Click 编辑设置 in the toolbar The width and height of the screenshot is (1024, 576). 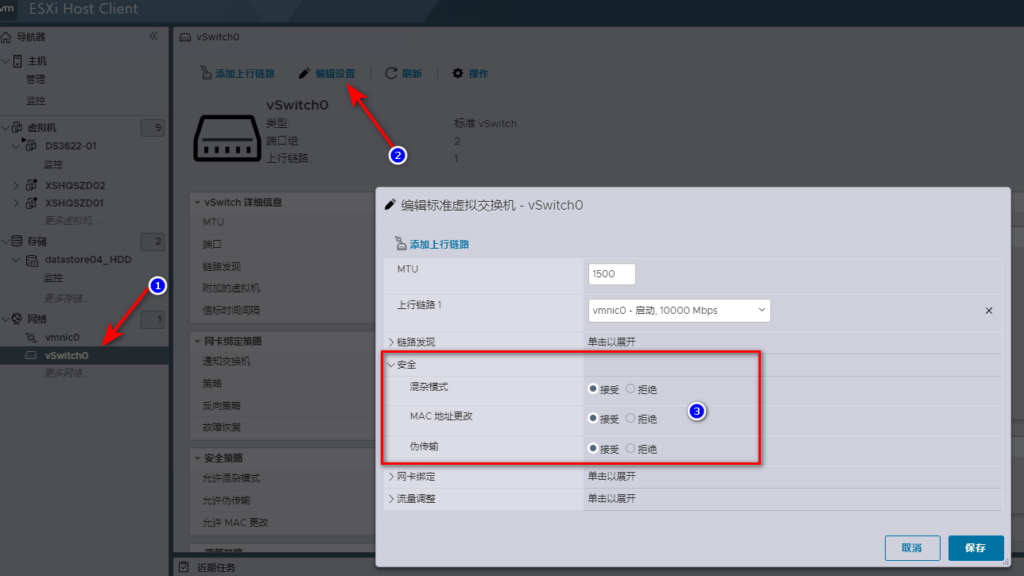(327, 73)
